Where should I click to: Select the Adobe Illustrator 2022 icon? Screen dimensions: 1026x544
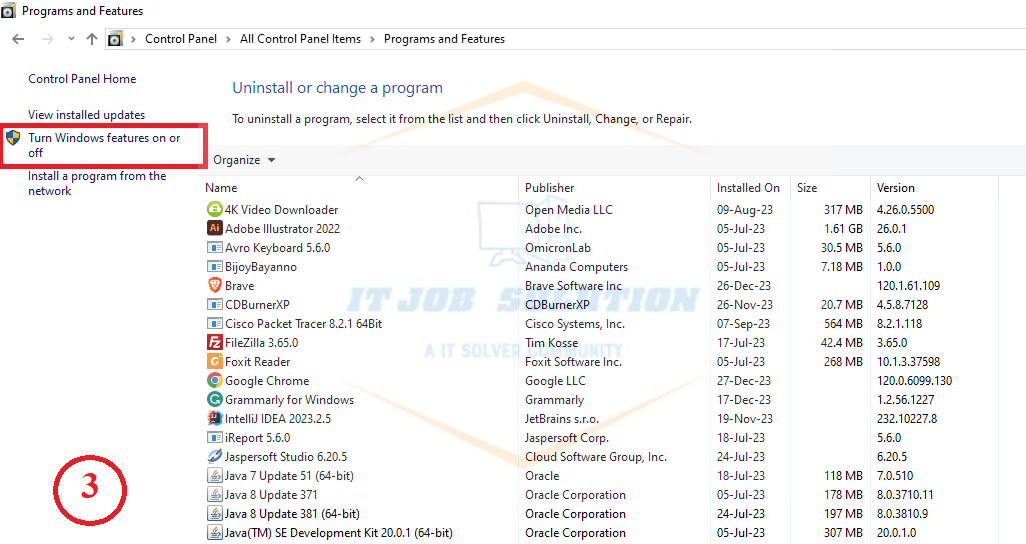[214, 229]
